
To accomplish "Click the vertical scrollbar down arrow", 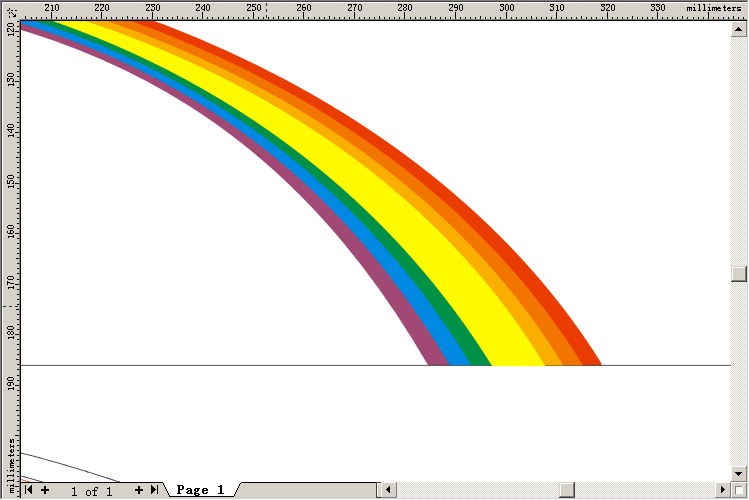I will (x=738, y=474).
